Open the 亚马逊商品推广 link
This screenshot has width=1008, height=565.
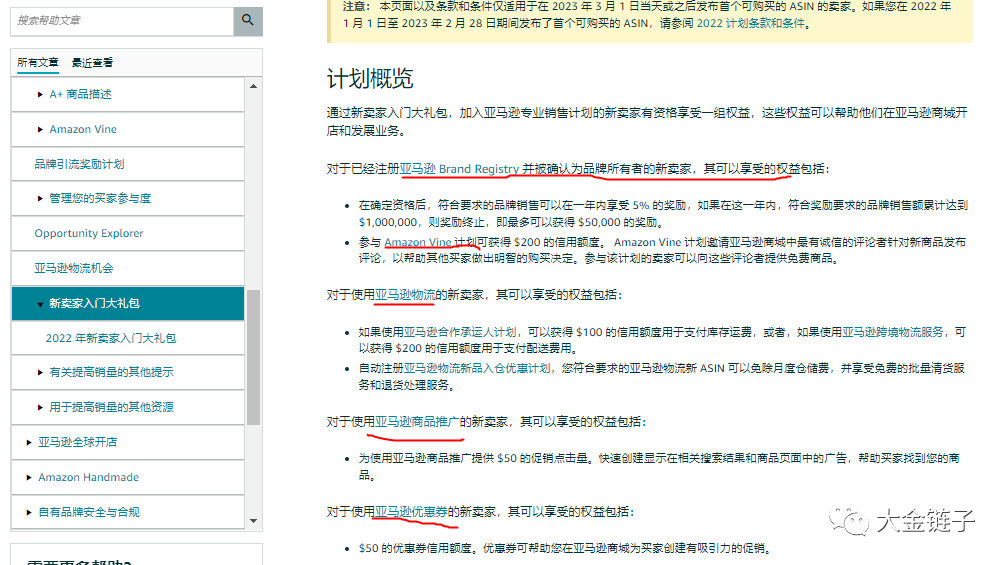[x=417, y=422]
